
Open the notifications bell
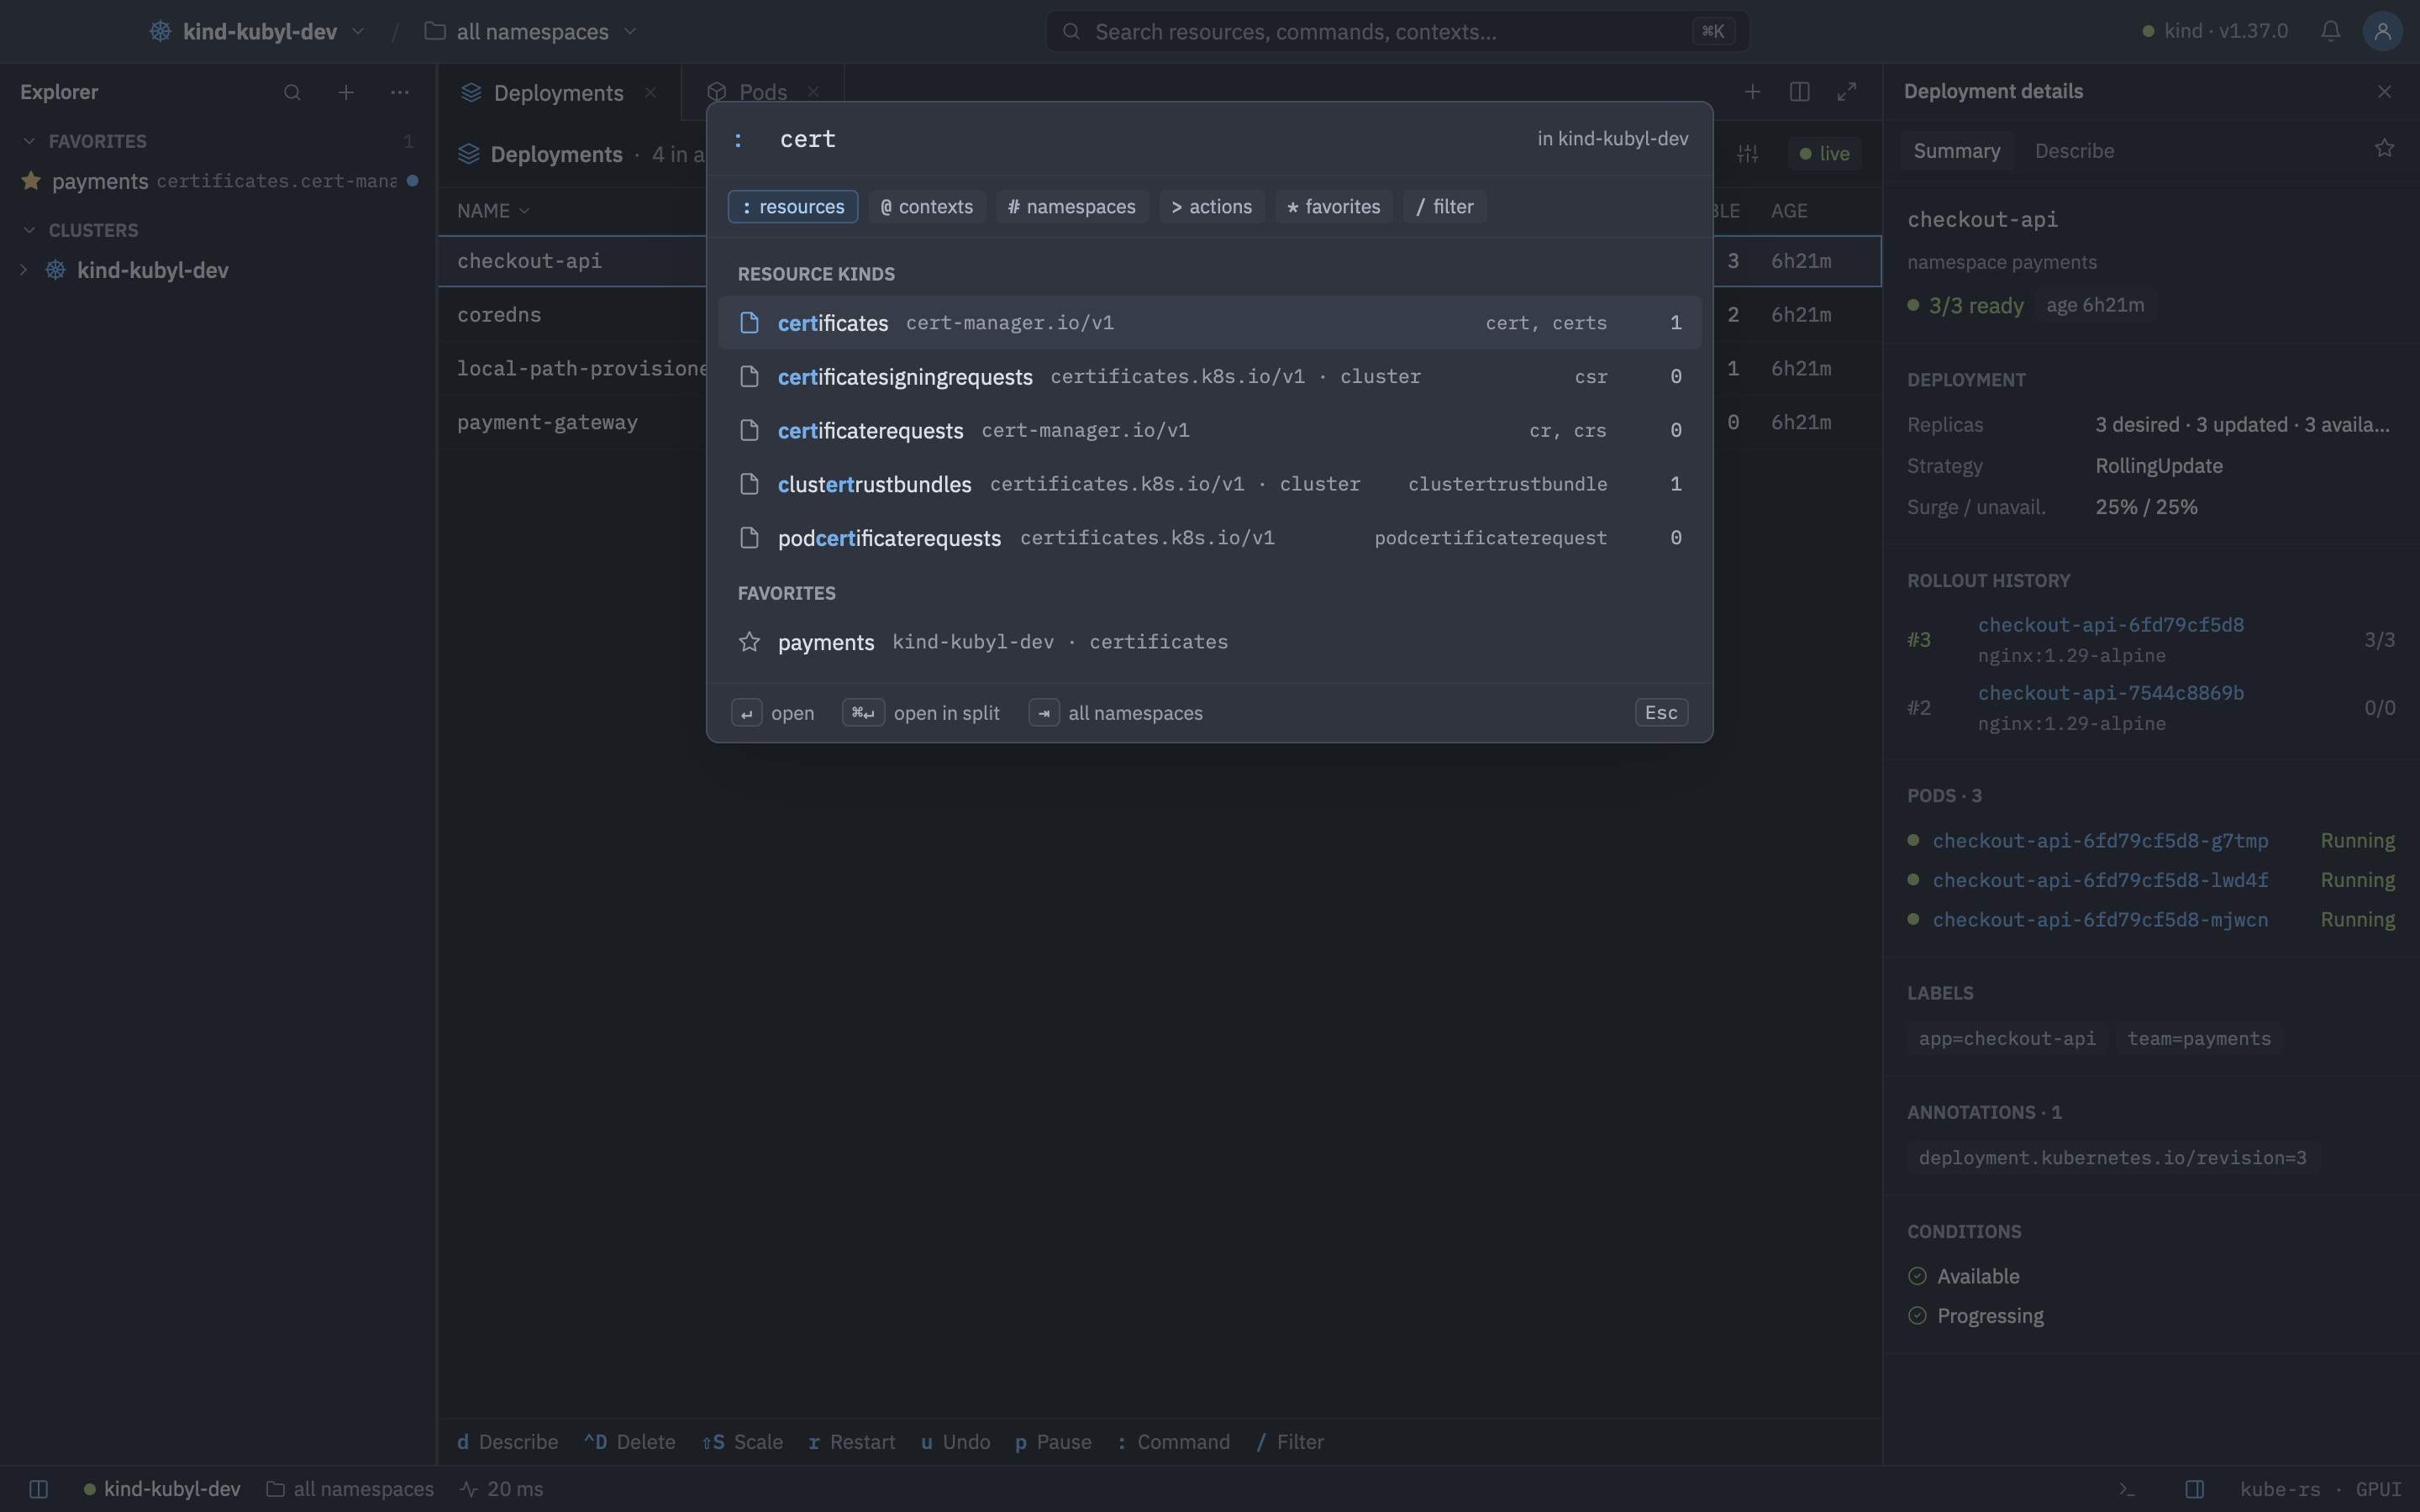(2330, 31)
